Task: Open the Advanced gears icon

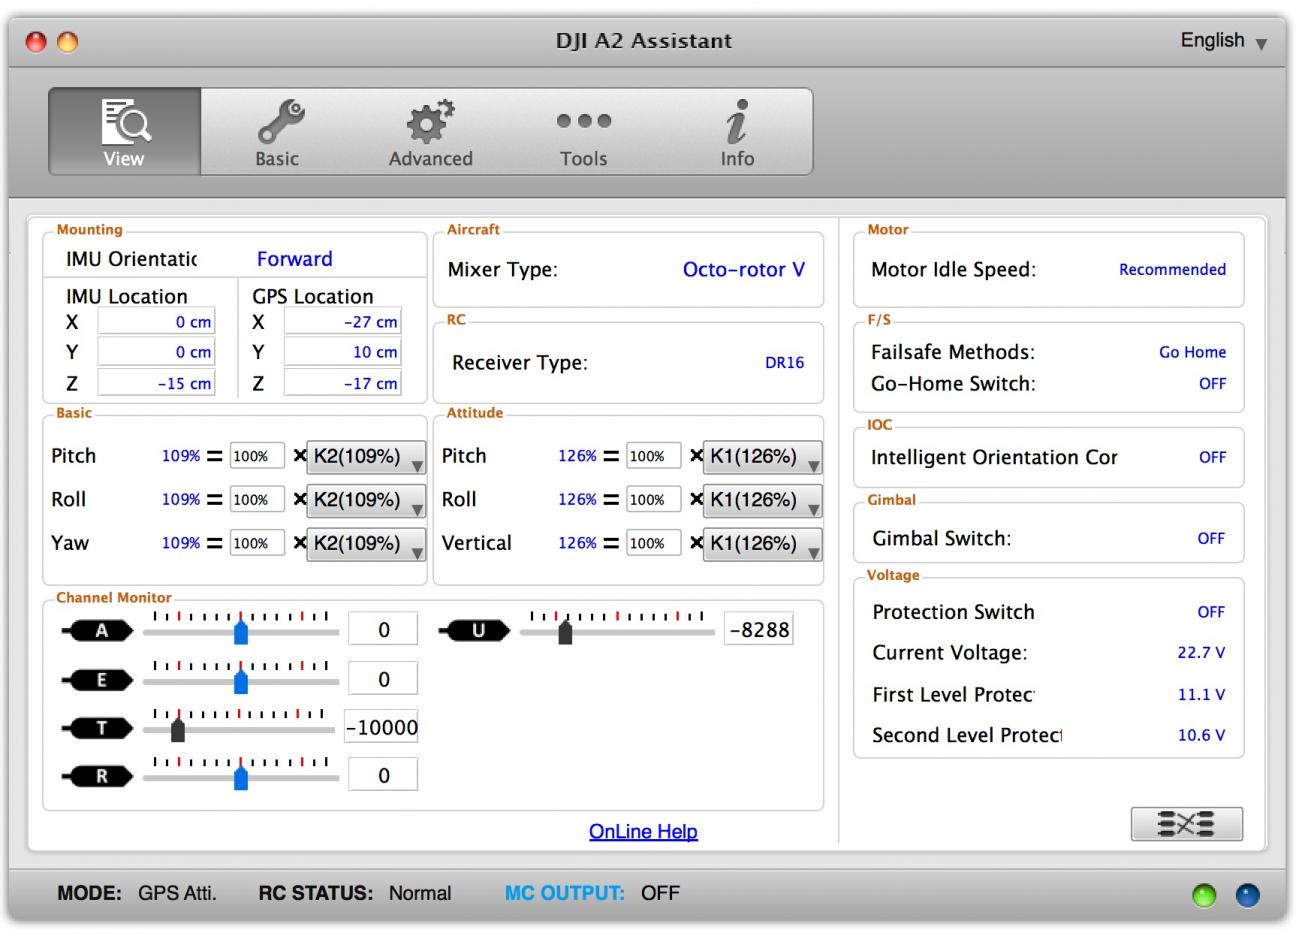Action: pos(430,122)
